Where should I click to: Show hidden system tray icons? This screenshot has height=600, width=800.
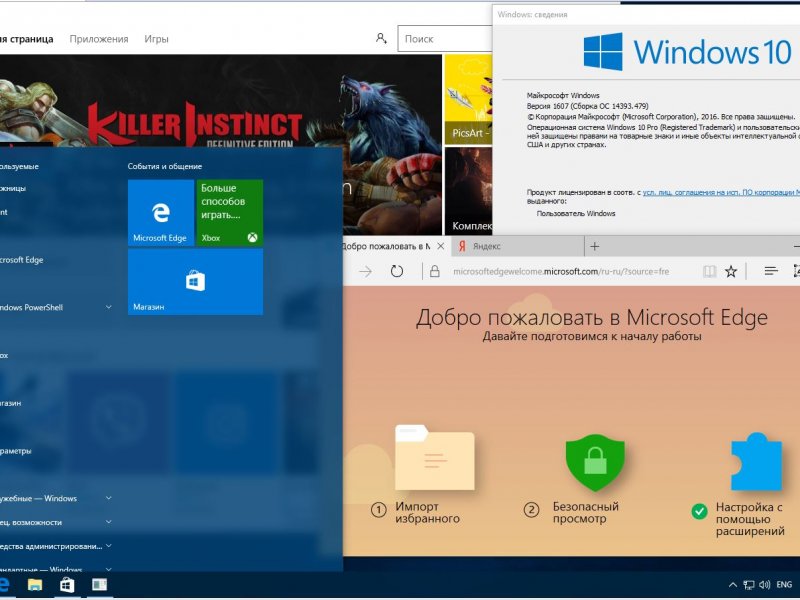(x=733, y=585)
